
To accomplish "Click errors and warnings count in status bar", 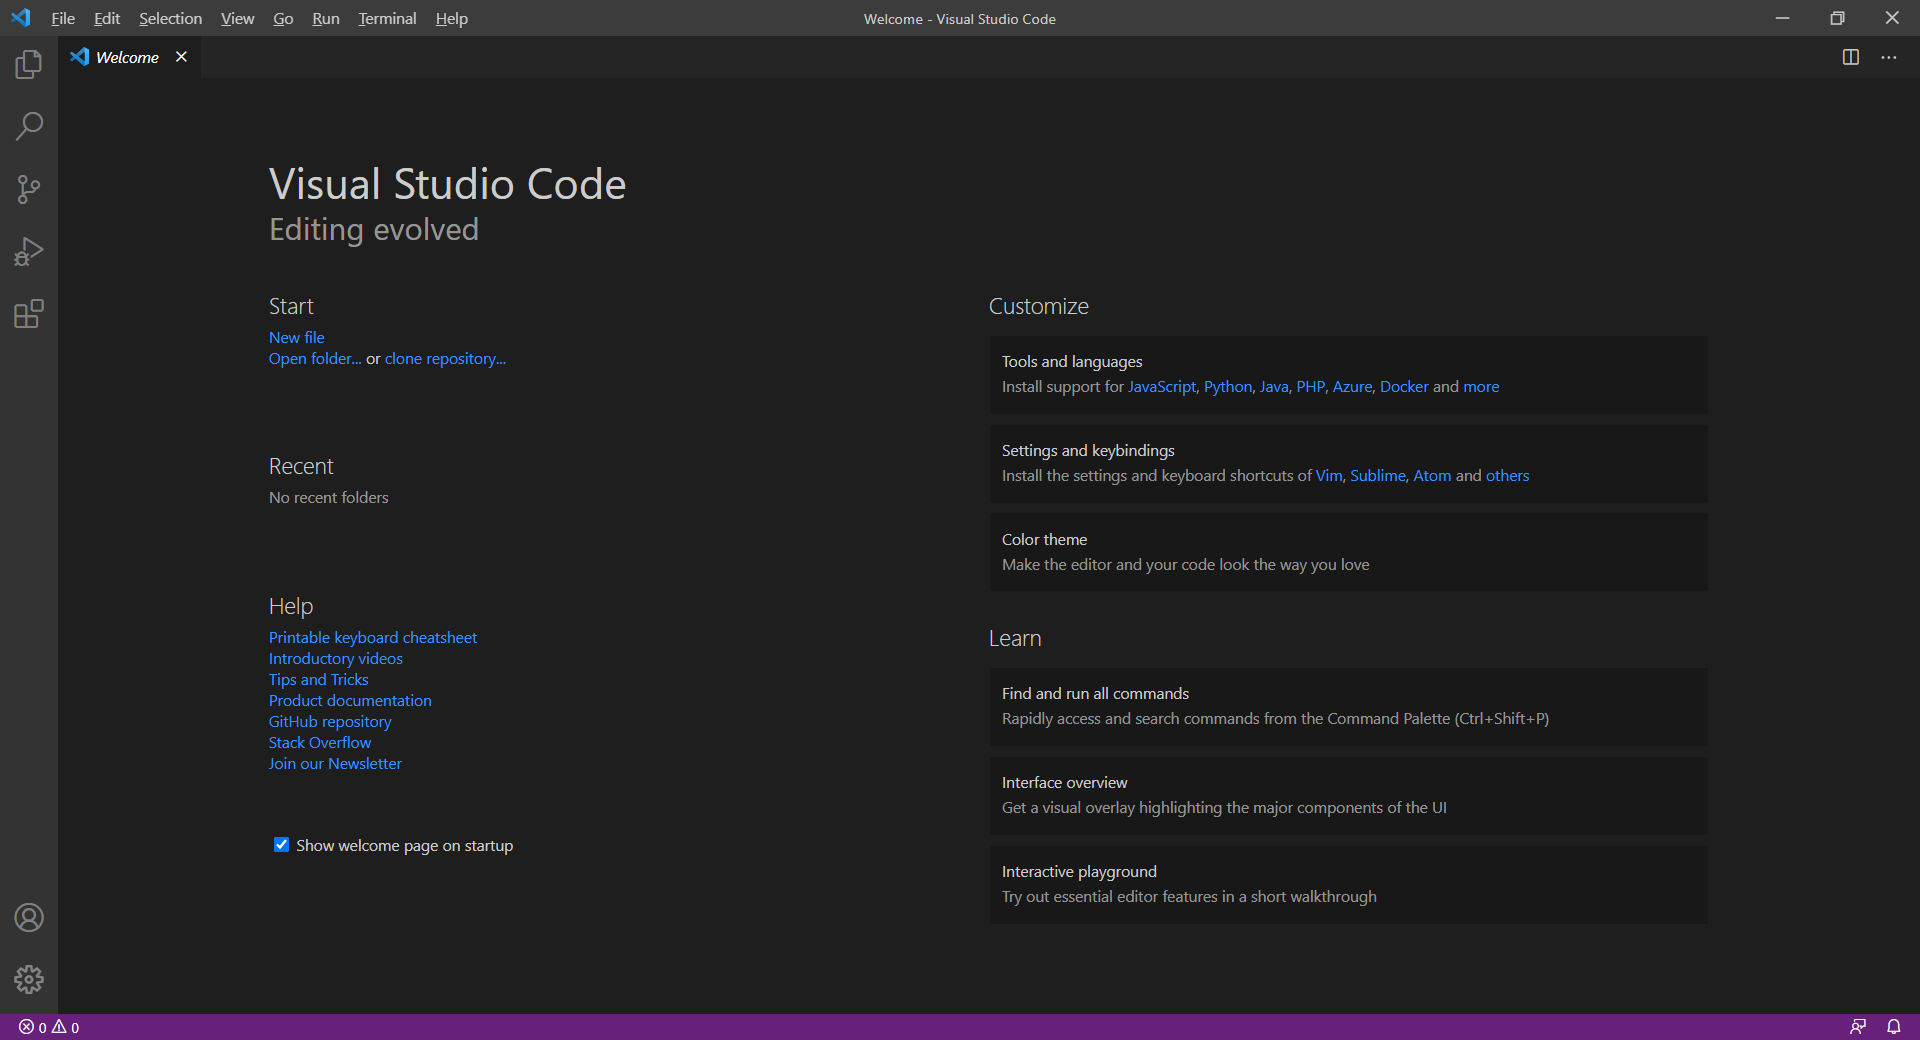I will (49, 1027).
